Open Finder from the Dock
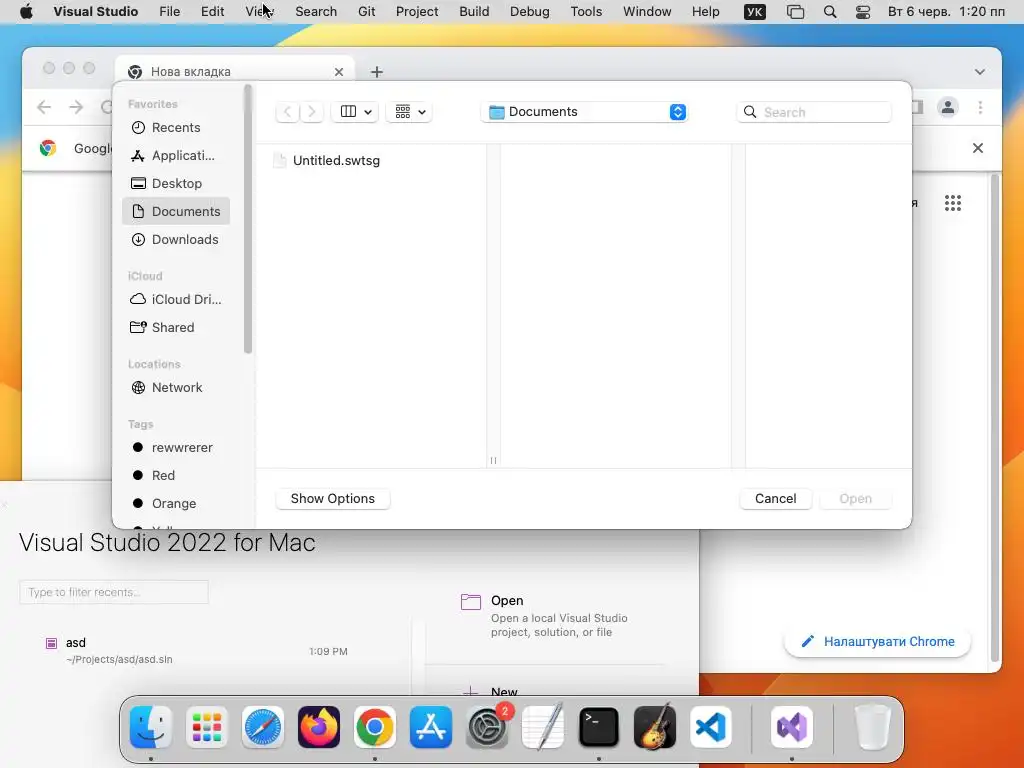The image size is (1024, 768). [x=151, y=727]
